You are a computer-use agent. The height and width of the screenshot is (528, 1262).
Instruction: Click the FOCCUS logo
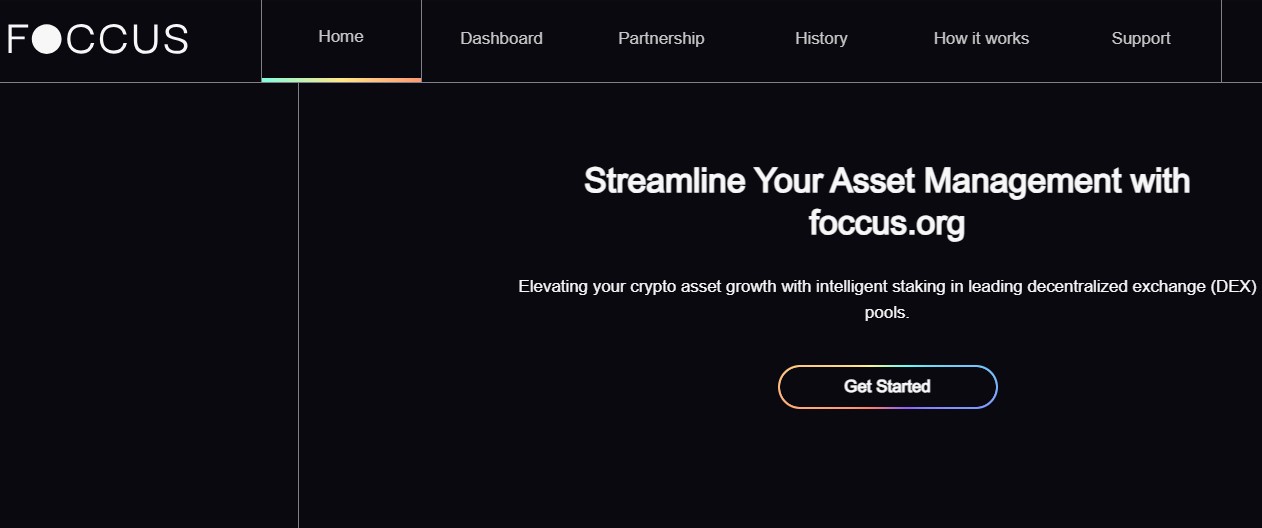[98, 40]
